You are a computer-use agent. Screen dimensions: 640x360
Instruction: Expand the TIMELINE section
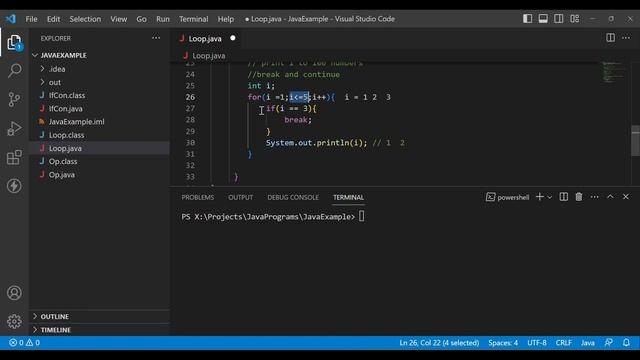(99, 329)
